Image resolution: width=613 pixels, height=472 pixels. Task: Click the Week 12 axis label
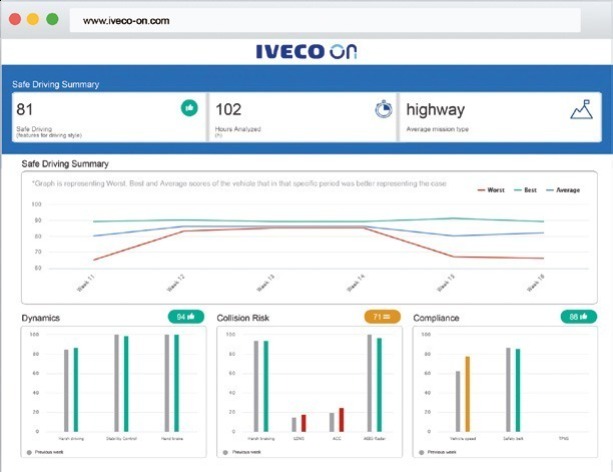[176, 283]
